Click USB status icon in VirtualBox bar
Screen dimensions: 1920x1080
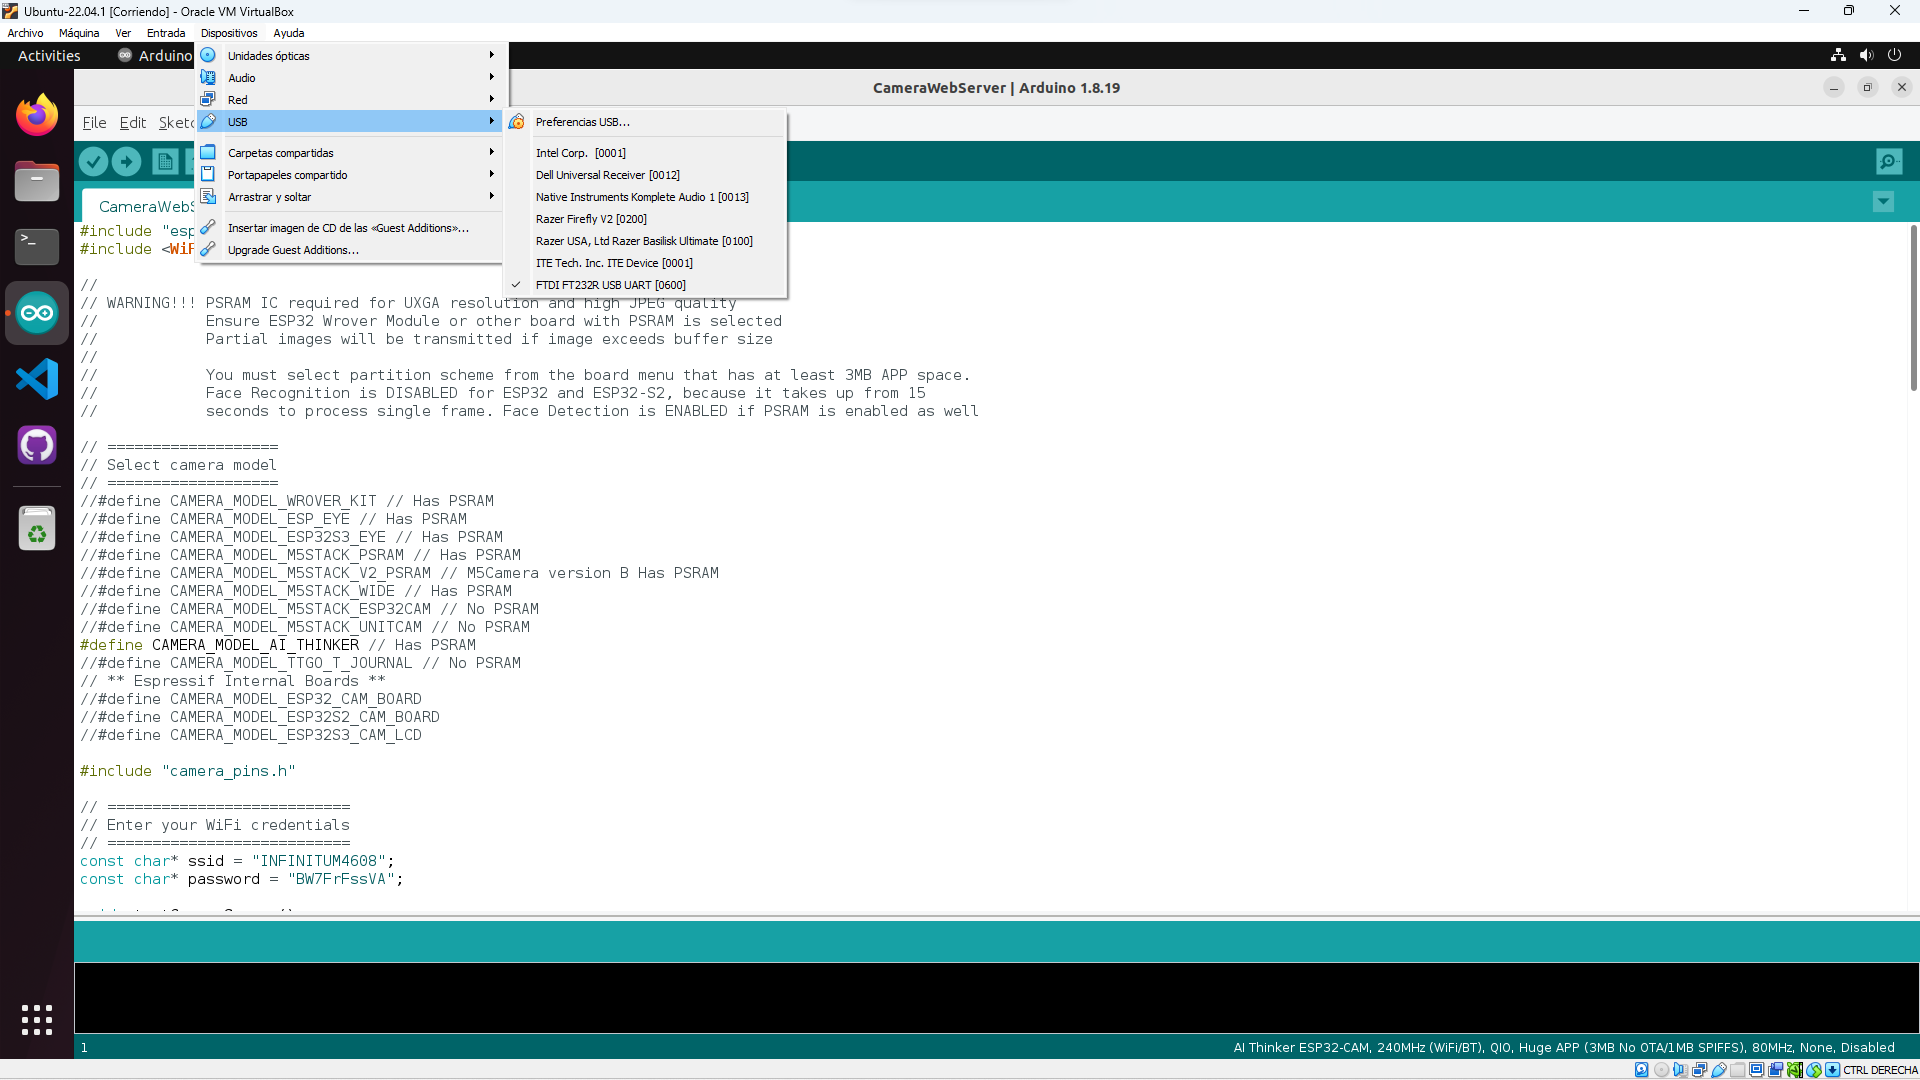(1719, 1070)
